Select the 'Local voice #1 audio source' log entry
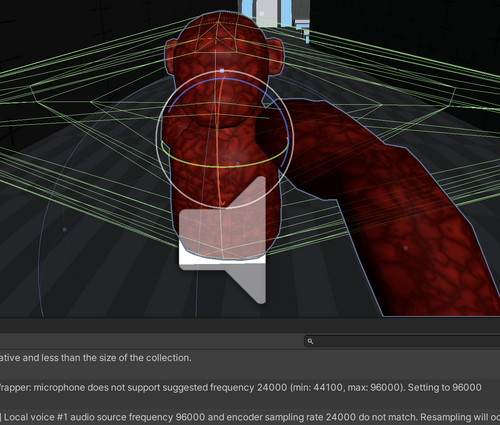 pyautogui.click(x=250, y=417)
